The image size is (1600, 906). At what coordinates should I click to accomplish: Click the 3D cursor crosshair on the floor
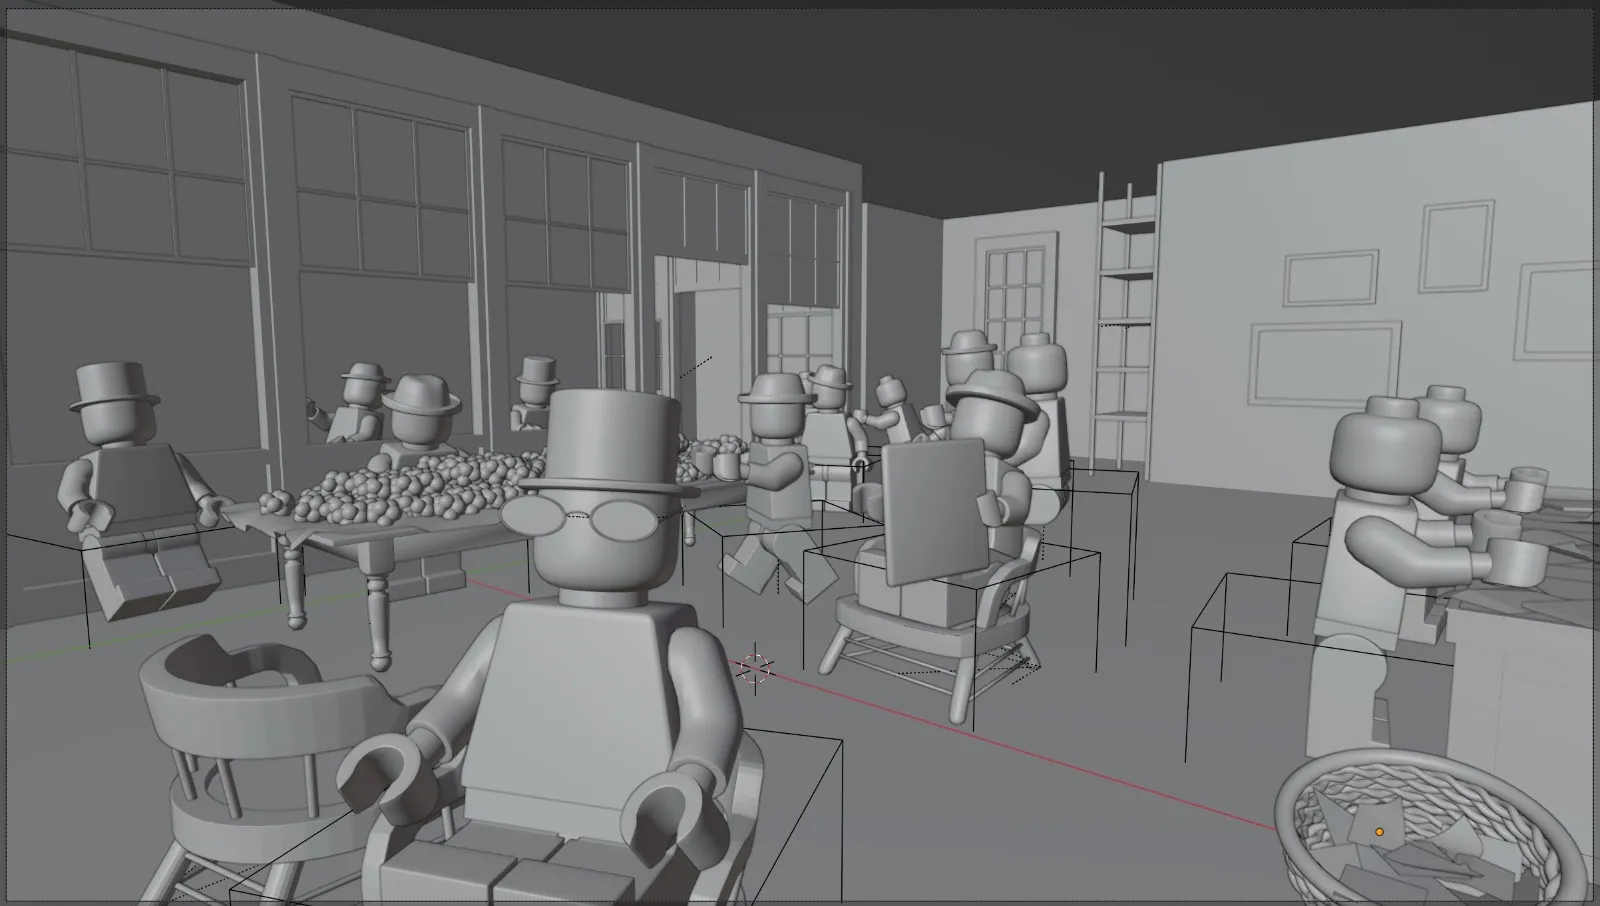coord(755,667)
